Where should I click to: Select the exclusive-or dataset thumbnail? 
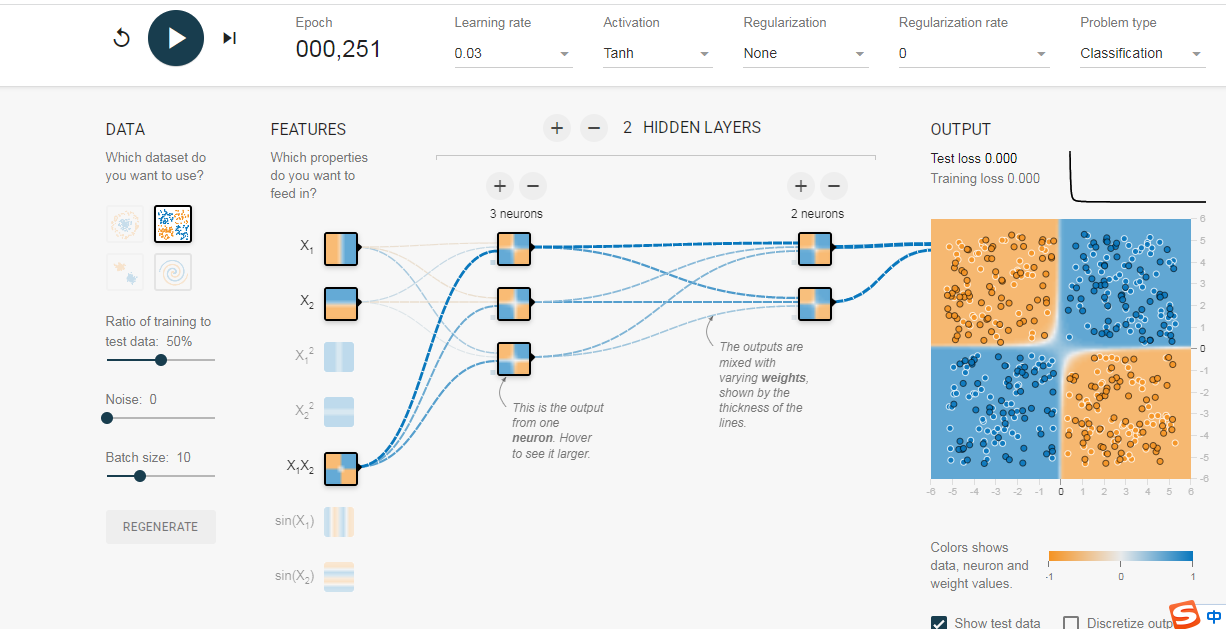pyautogui.click(x=173, y=224)
